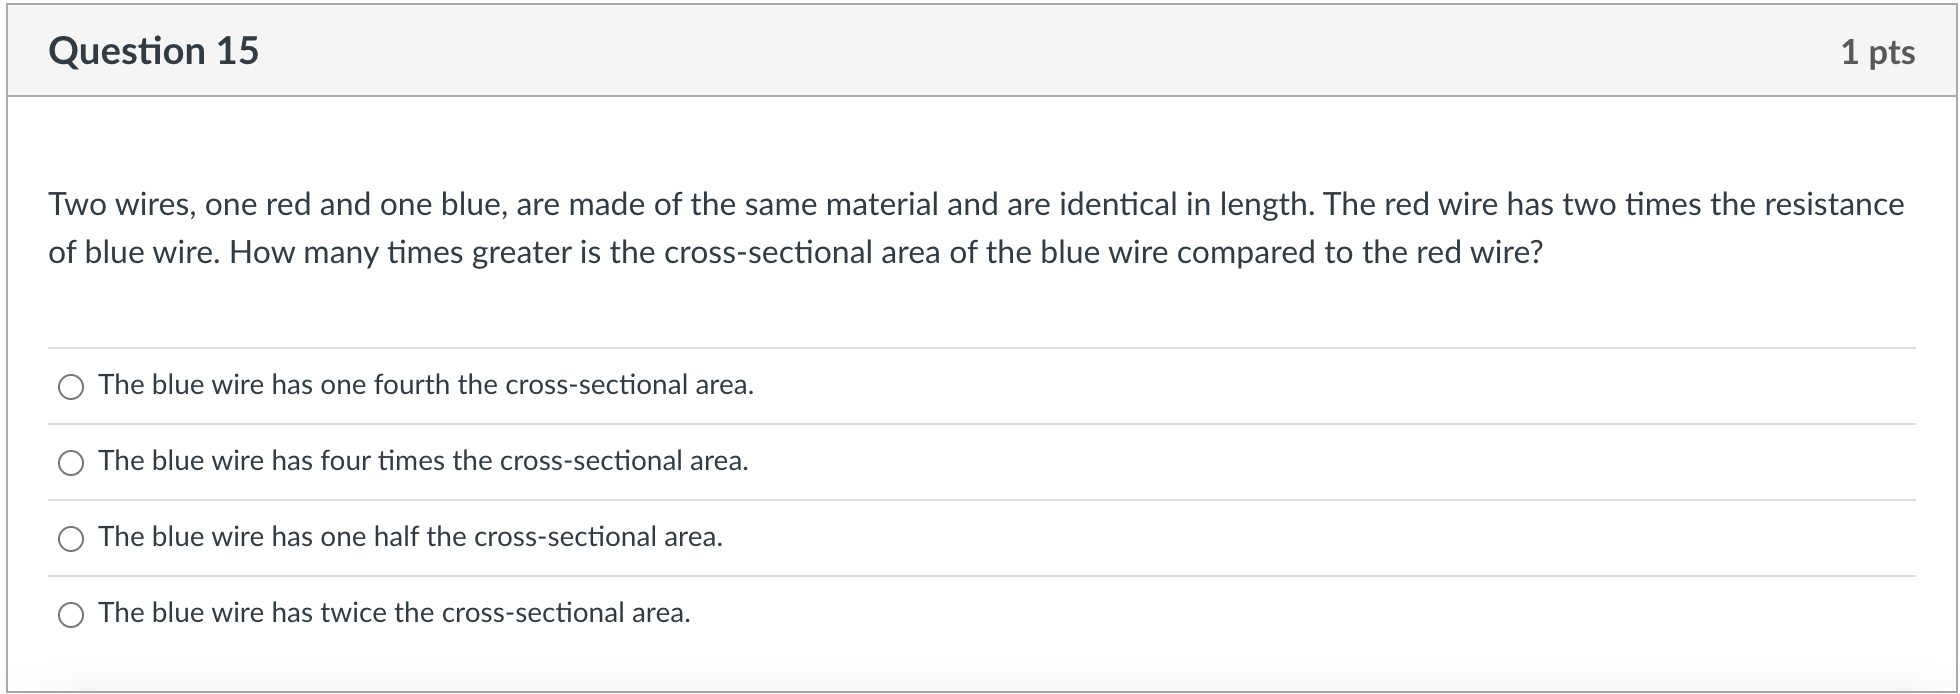This screenshot has width=1960, height=694.
Task: Click the Question 15 header text
Action: coord(155,50)
